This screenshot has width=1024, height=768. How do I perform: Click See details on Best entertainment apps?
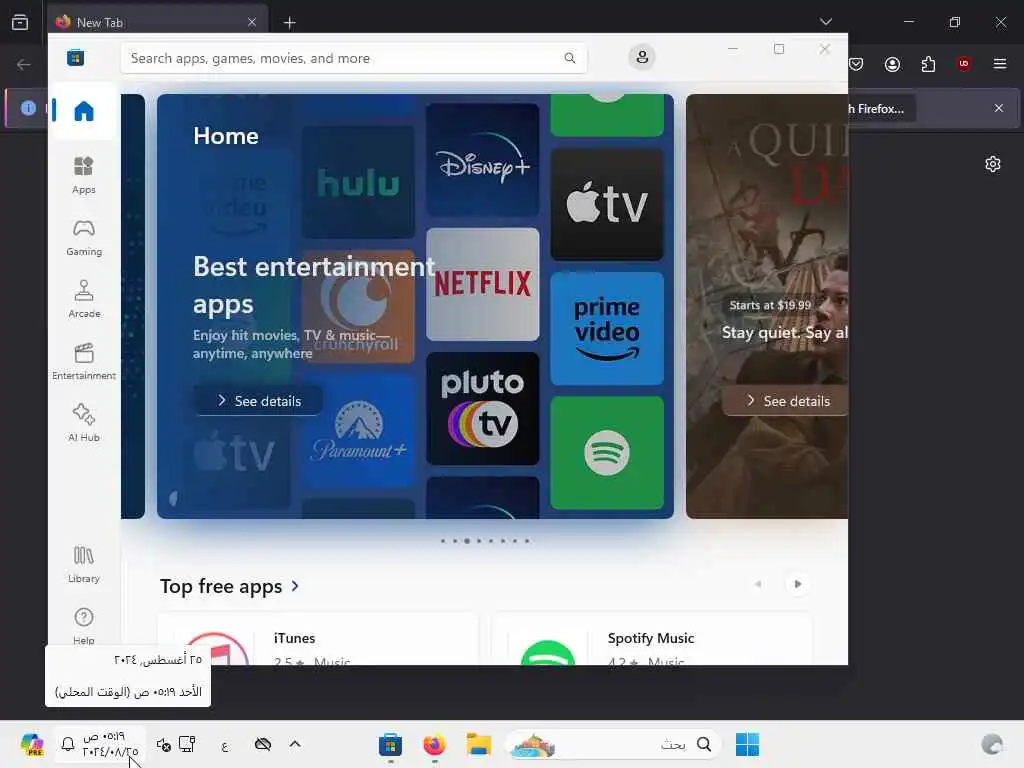tap(259, 401)
